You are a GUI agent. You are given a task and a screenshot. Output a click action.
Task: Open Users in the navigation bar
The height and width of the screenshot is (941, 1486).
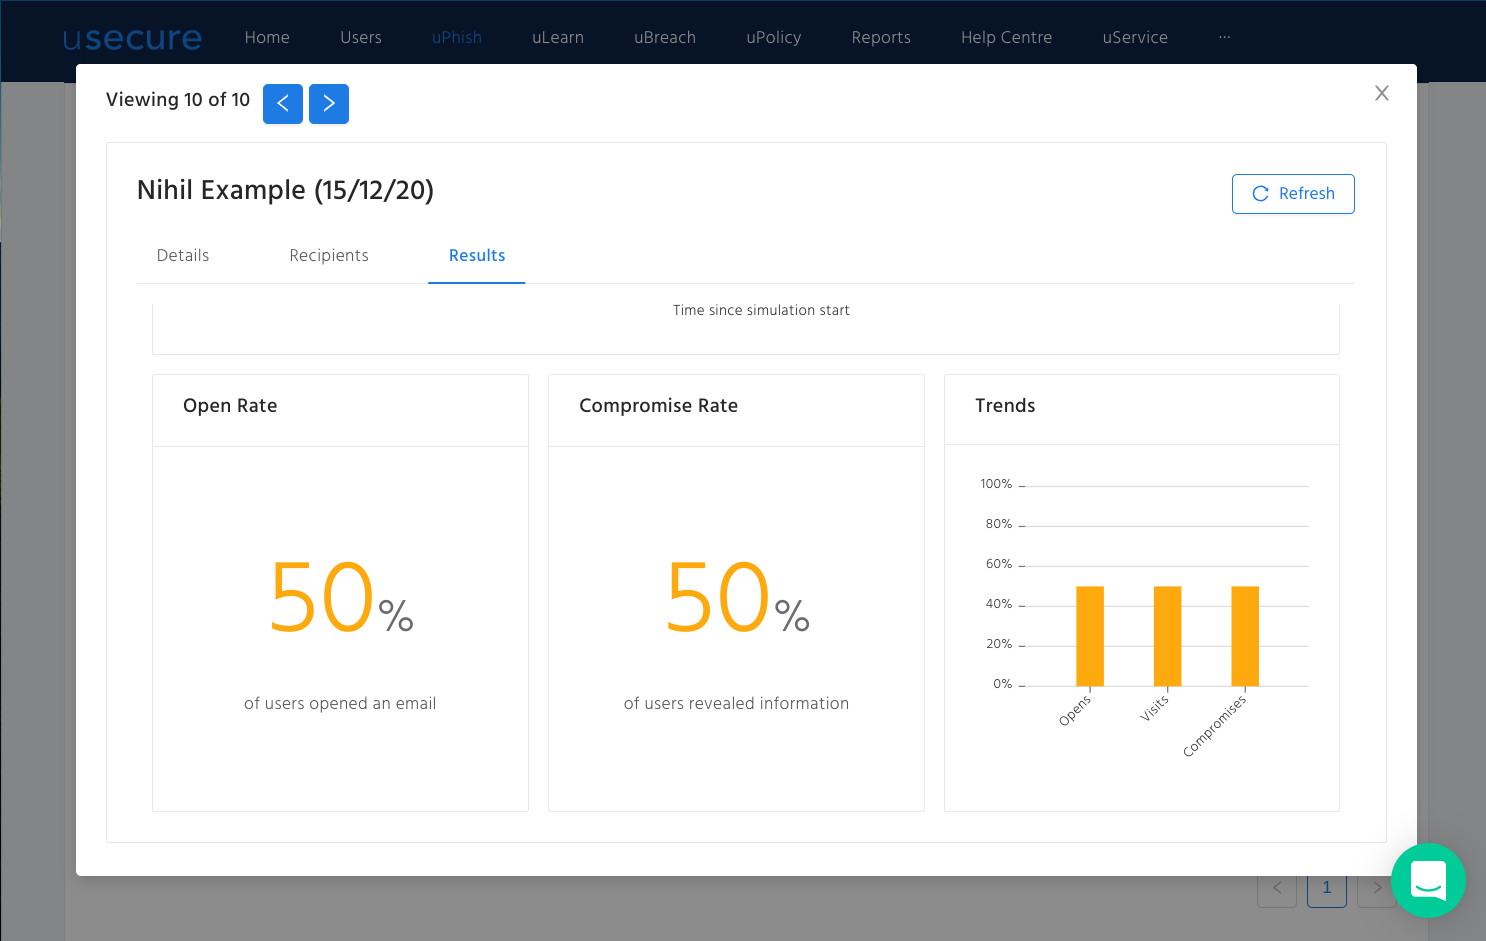point(361,38)
